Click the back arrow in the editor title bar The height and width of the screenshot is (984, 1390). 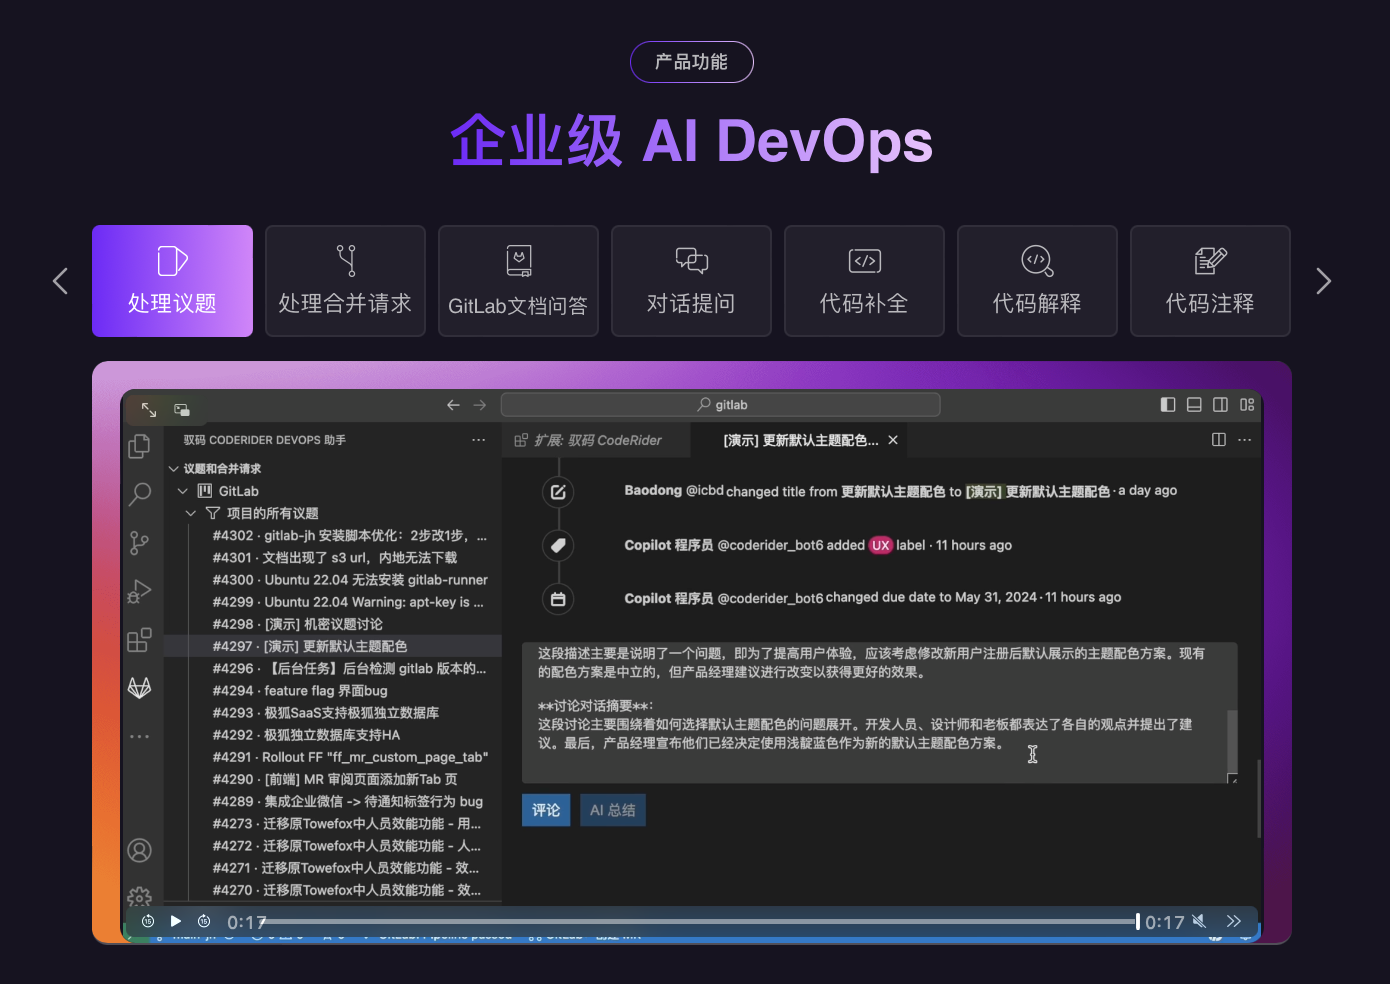tap(453, 405)
